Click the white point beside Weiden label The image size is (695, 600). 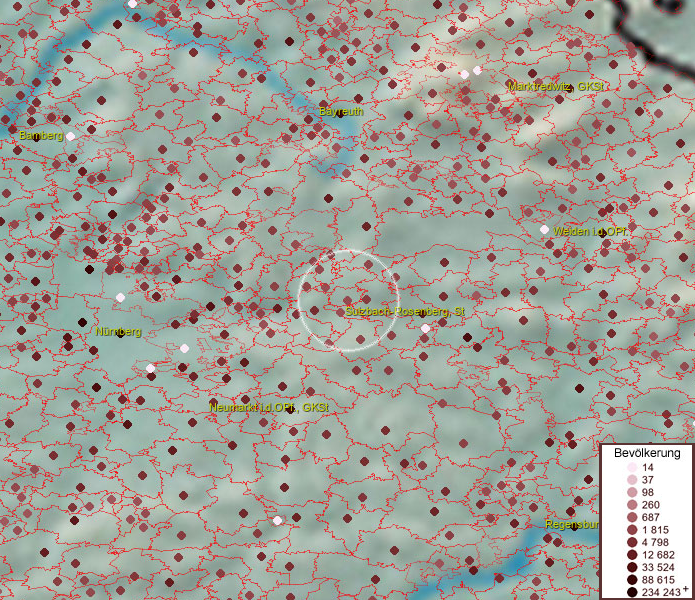[x=544, y=230]
